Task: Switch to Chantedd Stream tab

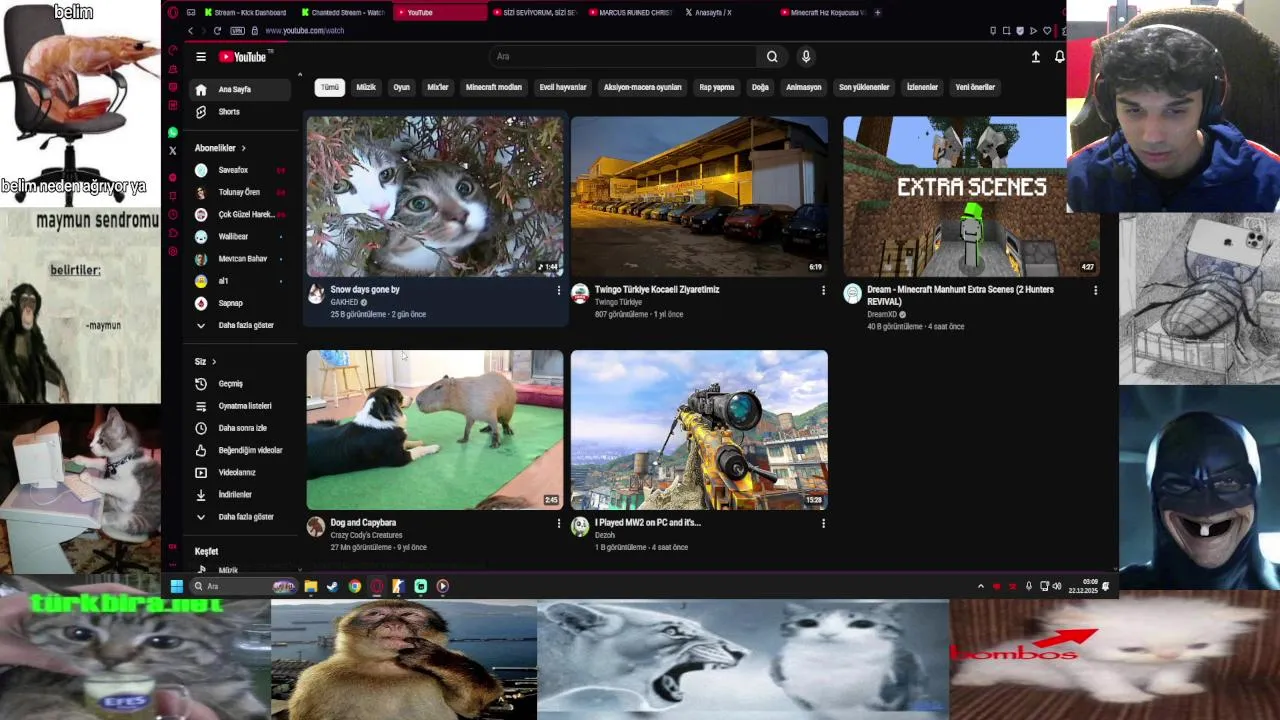Action: pos(342,13)
